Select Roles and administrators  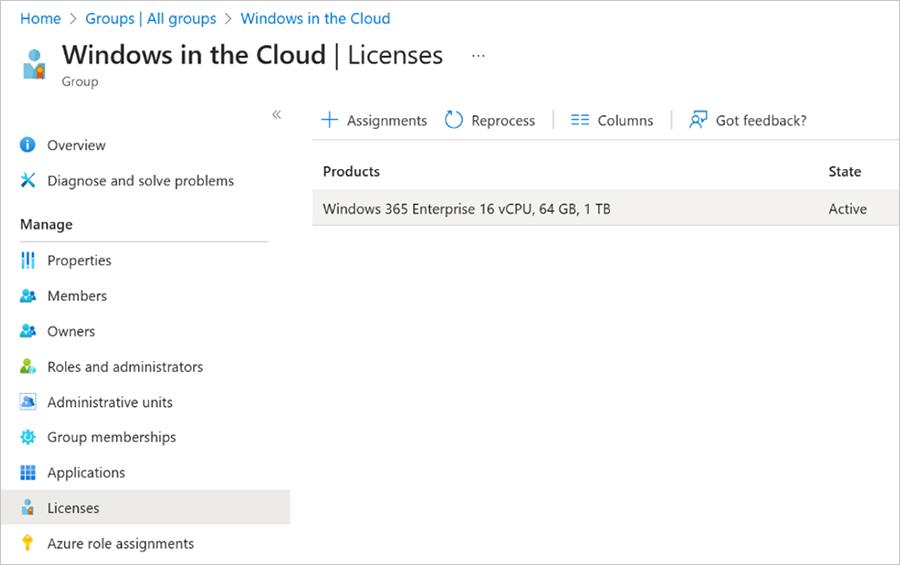(125, 367)
